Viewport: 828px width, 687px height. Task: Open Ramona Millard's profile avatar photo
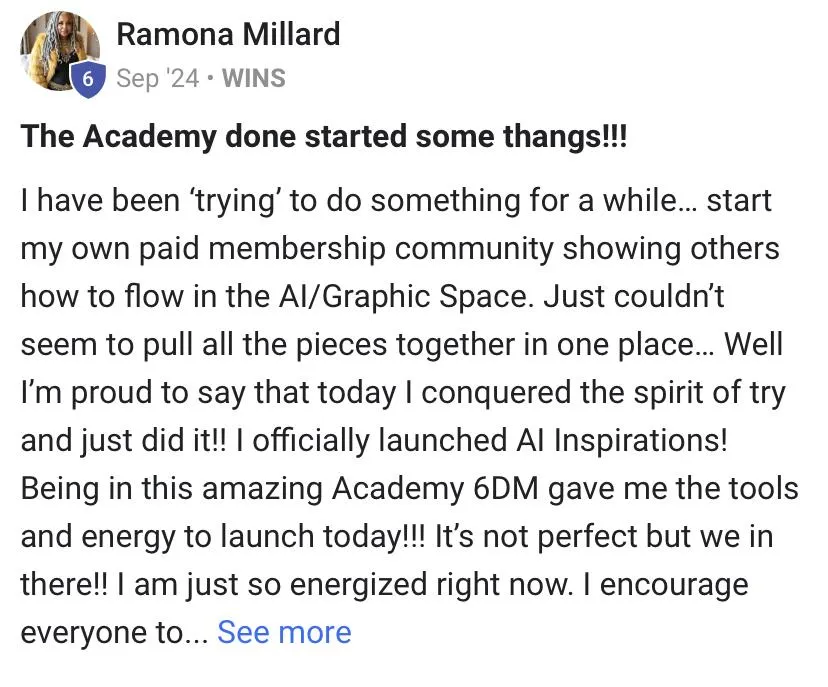click(60, 50)
